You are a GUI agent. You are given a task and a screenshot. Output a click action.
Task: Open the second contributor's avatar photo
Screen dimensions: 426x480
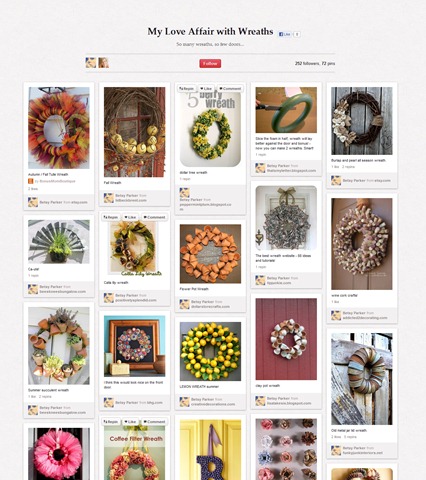[104, 63]
